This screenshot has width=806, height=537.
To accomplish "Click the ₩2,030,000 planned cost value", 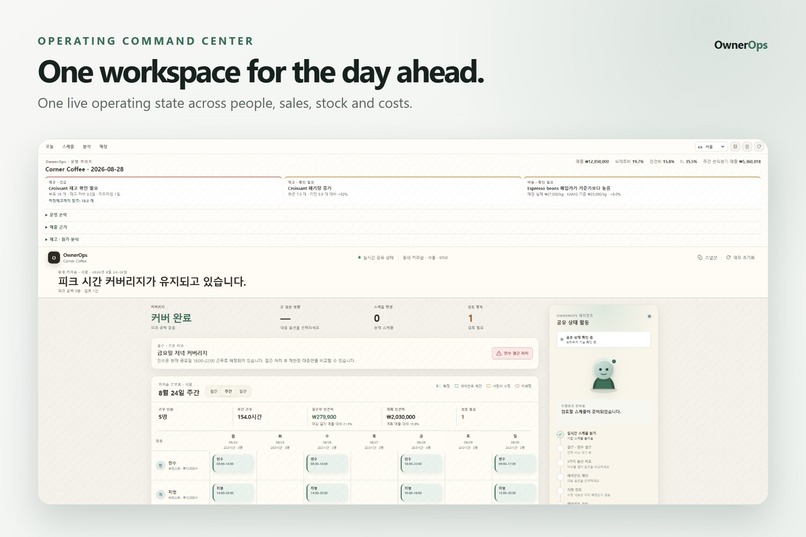I will [401, 417].
